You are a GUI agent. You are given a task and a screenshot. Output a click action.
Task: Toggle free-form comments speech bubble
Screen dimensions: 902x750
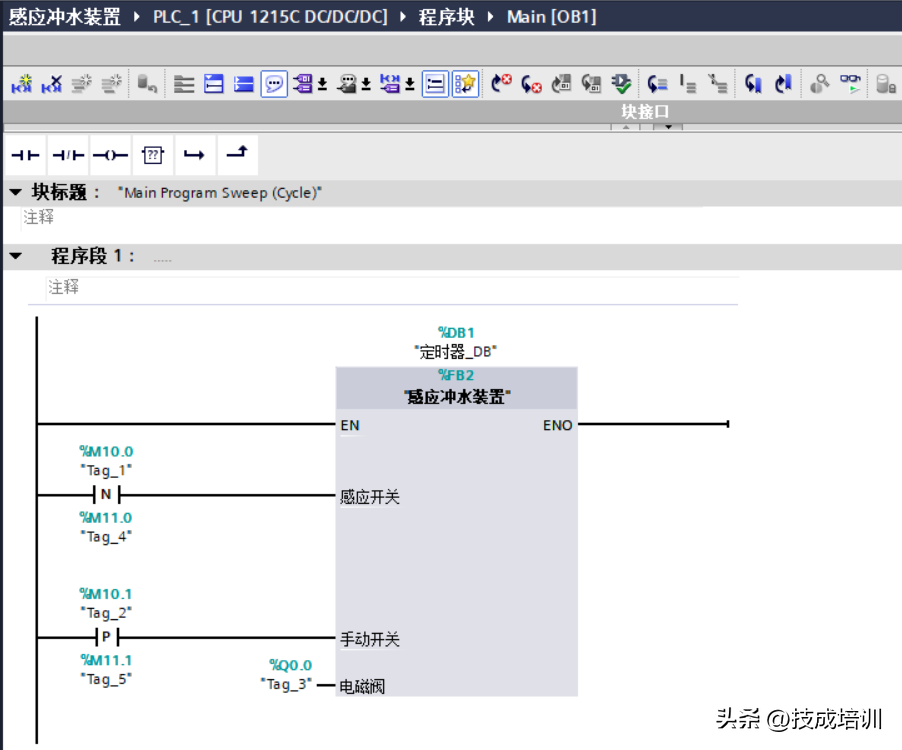coord(274,84)
